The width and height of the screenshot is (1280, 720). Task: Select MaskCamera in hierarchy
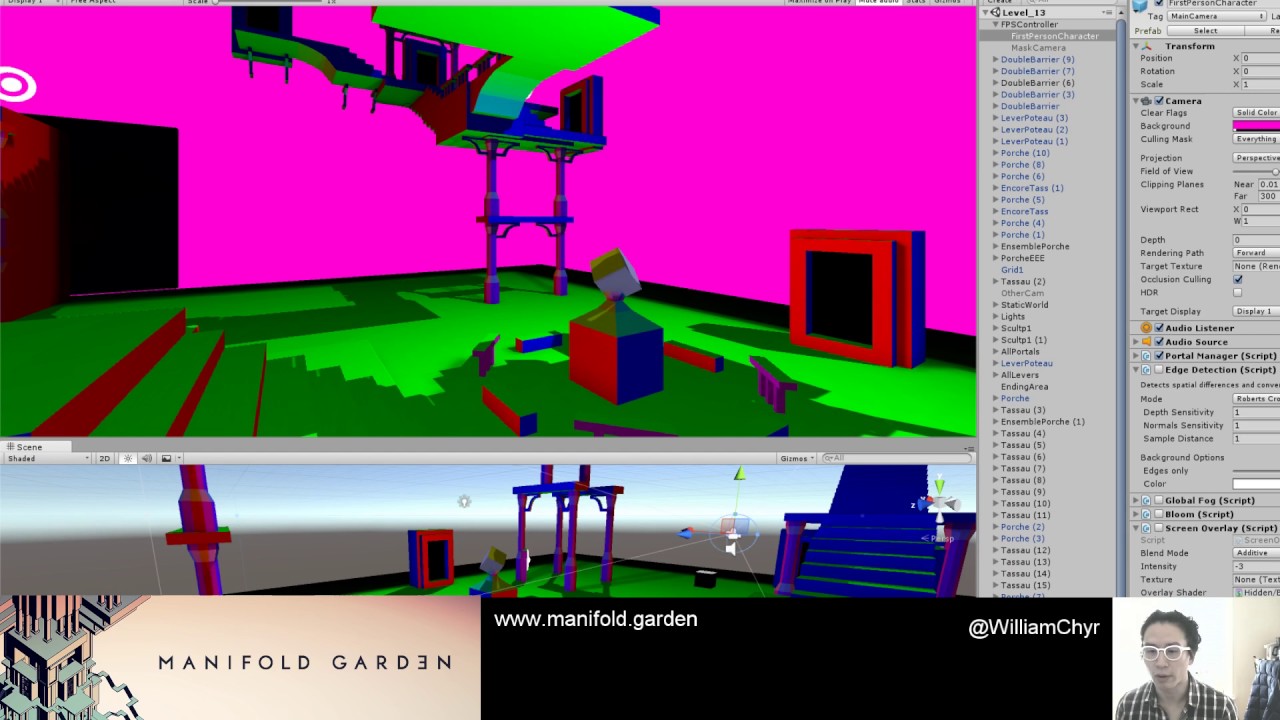[x=1038, y=48]
